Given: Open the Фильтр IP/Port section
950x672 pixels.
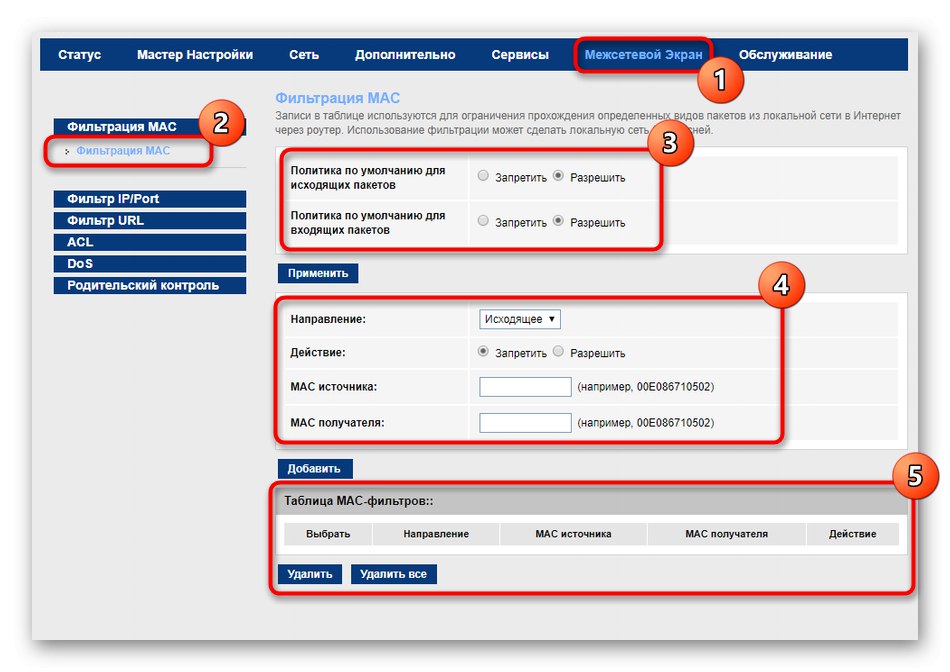Looking at the screenshot, I should (x=150, y=199).
